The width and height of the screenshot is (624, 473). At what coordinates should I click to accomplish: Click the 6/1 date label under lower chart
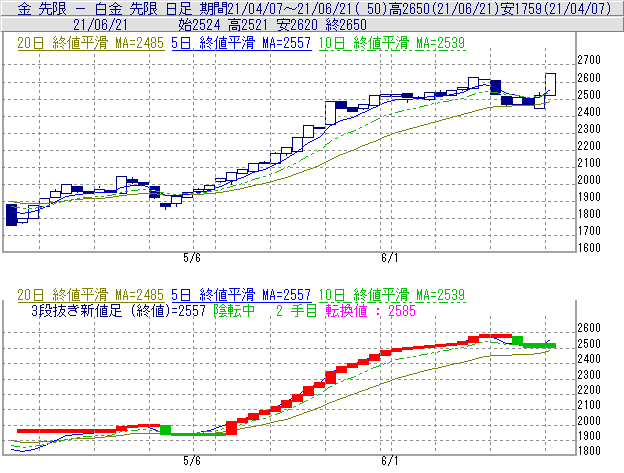(x=390, y=461)
